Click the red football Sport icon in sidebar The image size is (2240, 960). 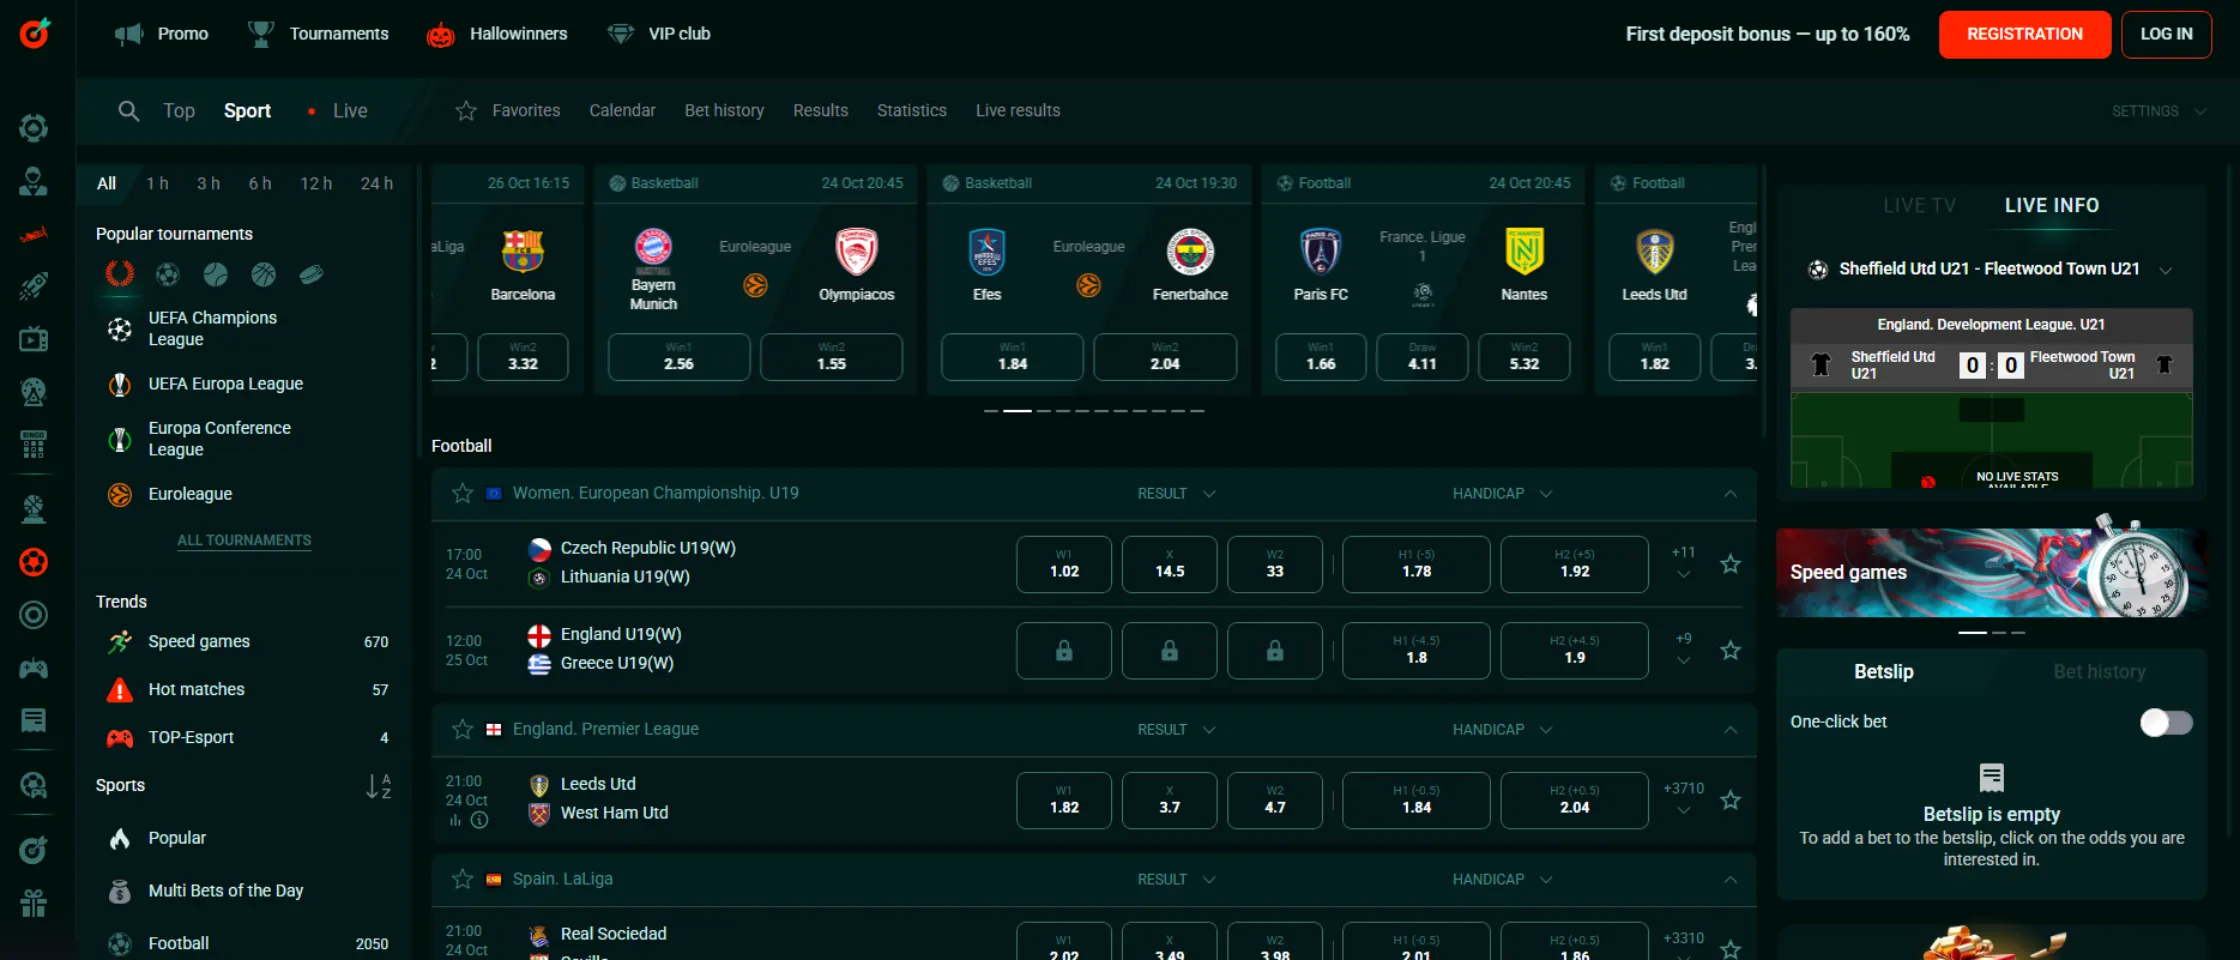point(34,560)
